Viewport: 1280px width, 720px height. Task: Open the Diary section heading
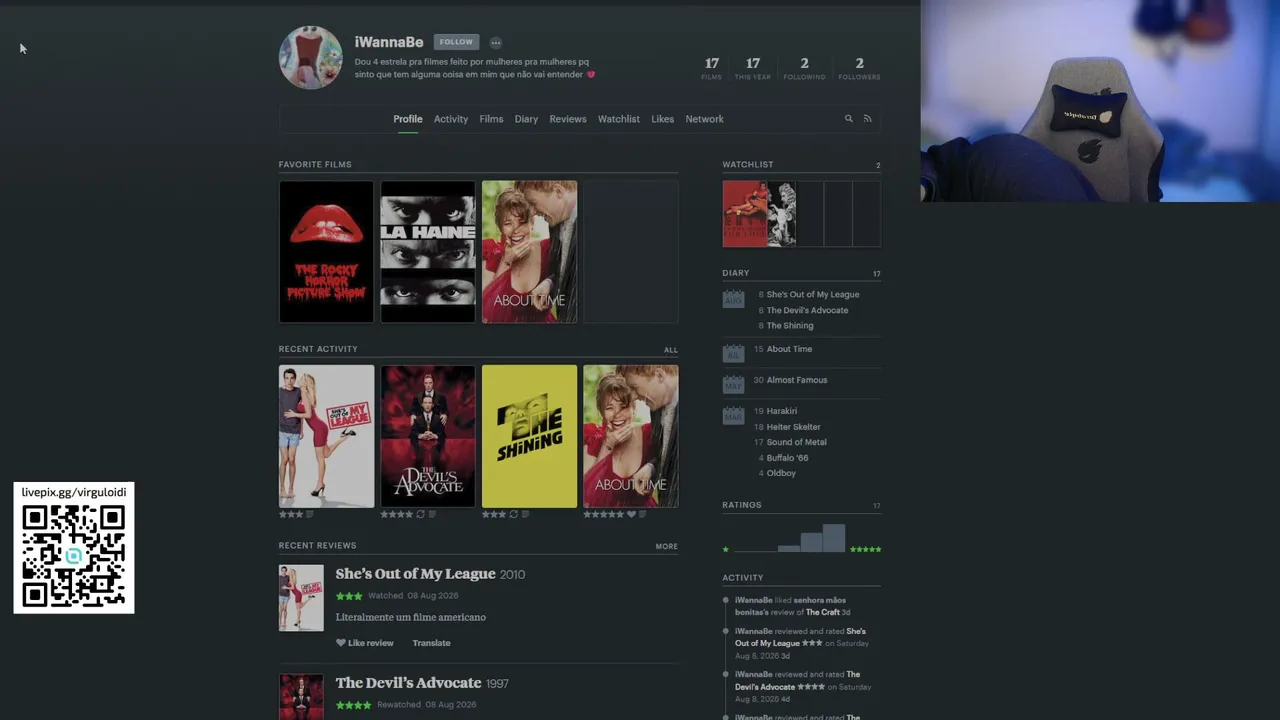pos(736,273)
